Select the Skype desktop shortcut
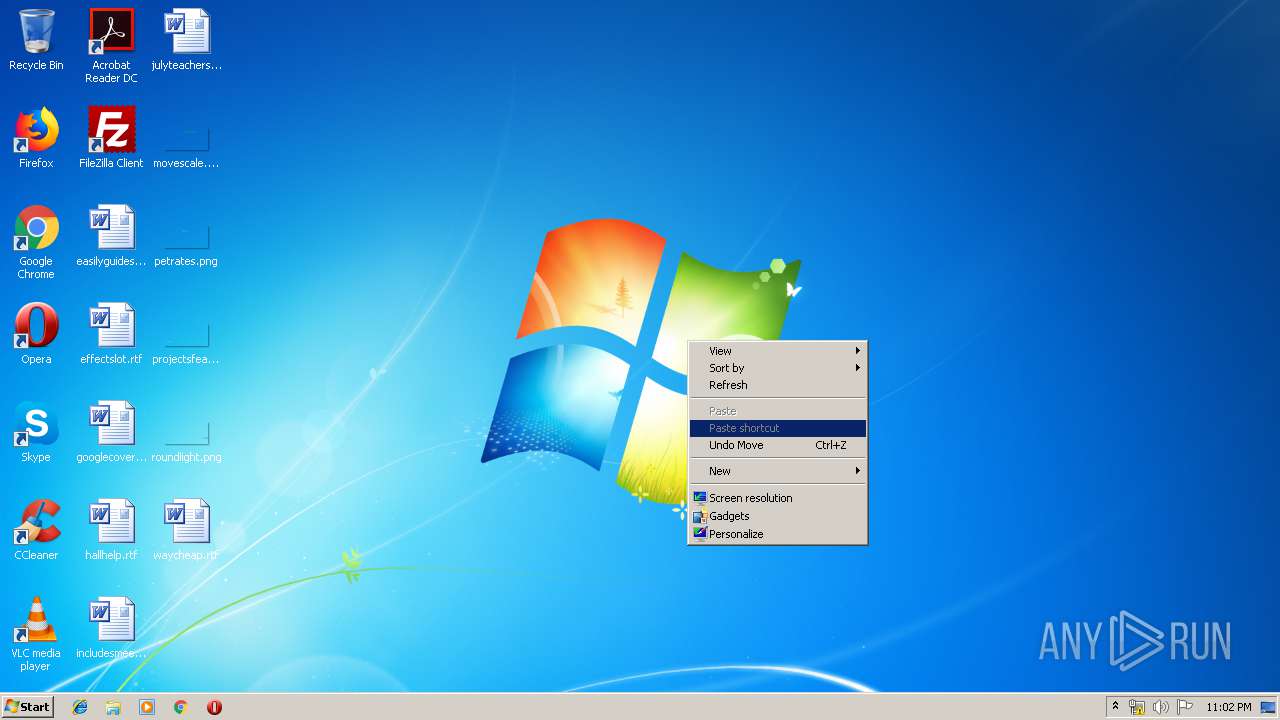1280x720 pixels. [36, 432]
